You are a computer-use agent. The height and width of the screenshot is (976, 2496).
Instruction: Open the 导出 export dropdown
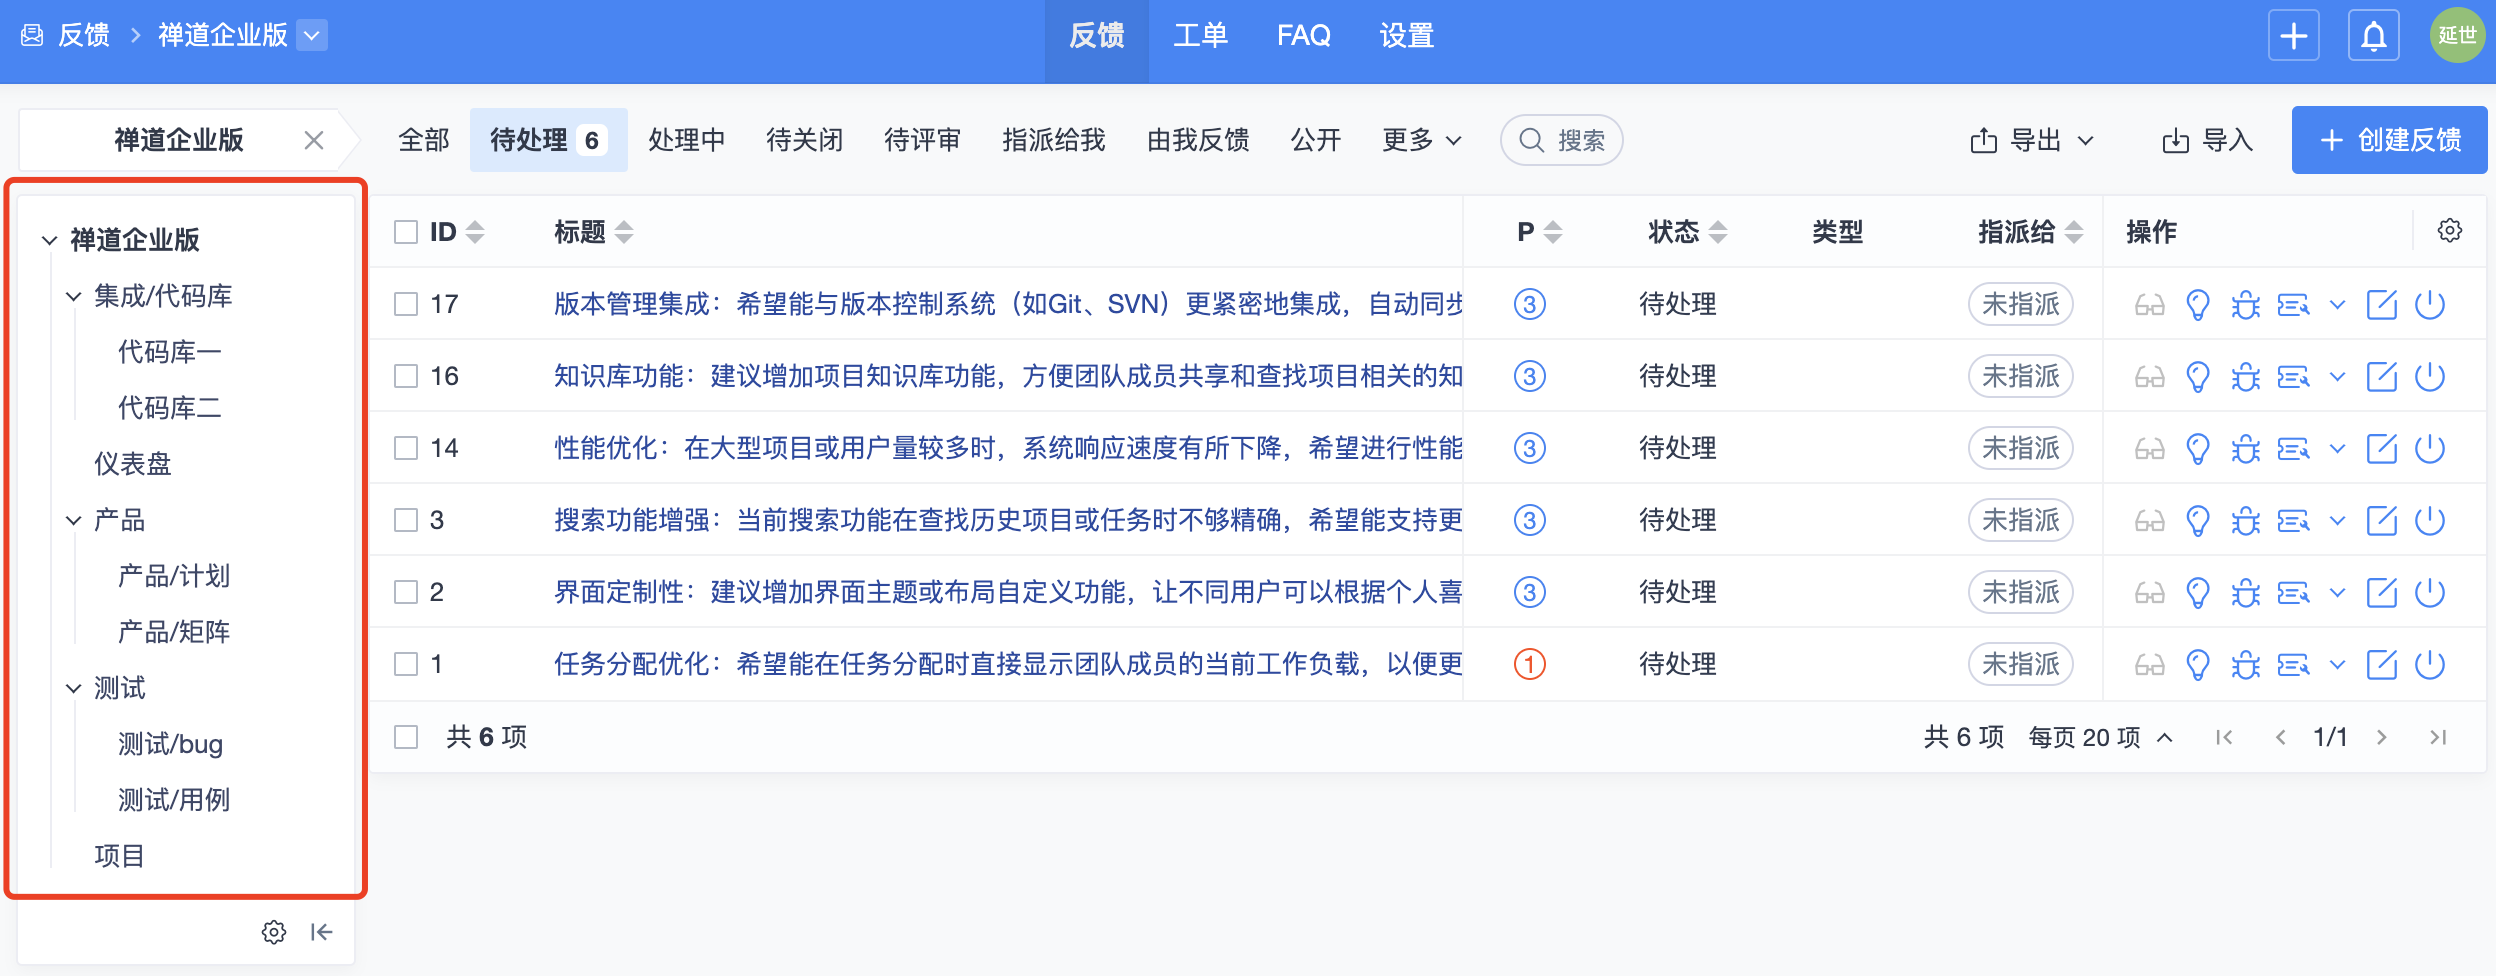pyautogui.click(x=2031, y=140)
